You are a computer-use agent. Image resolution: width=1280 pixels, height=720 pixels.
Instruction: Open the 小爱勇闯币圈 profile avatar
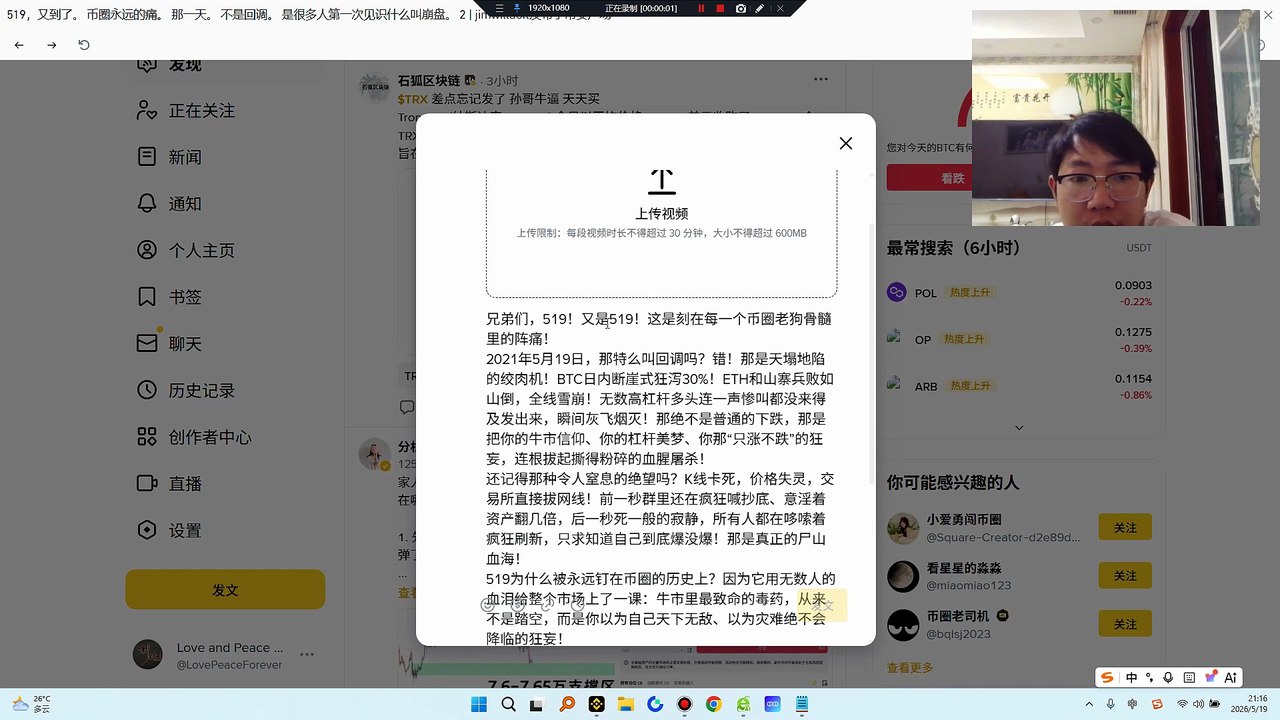903,528
